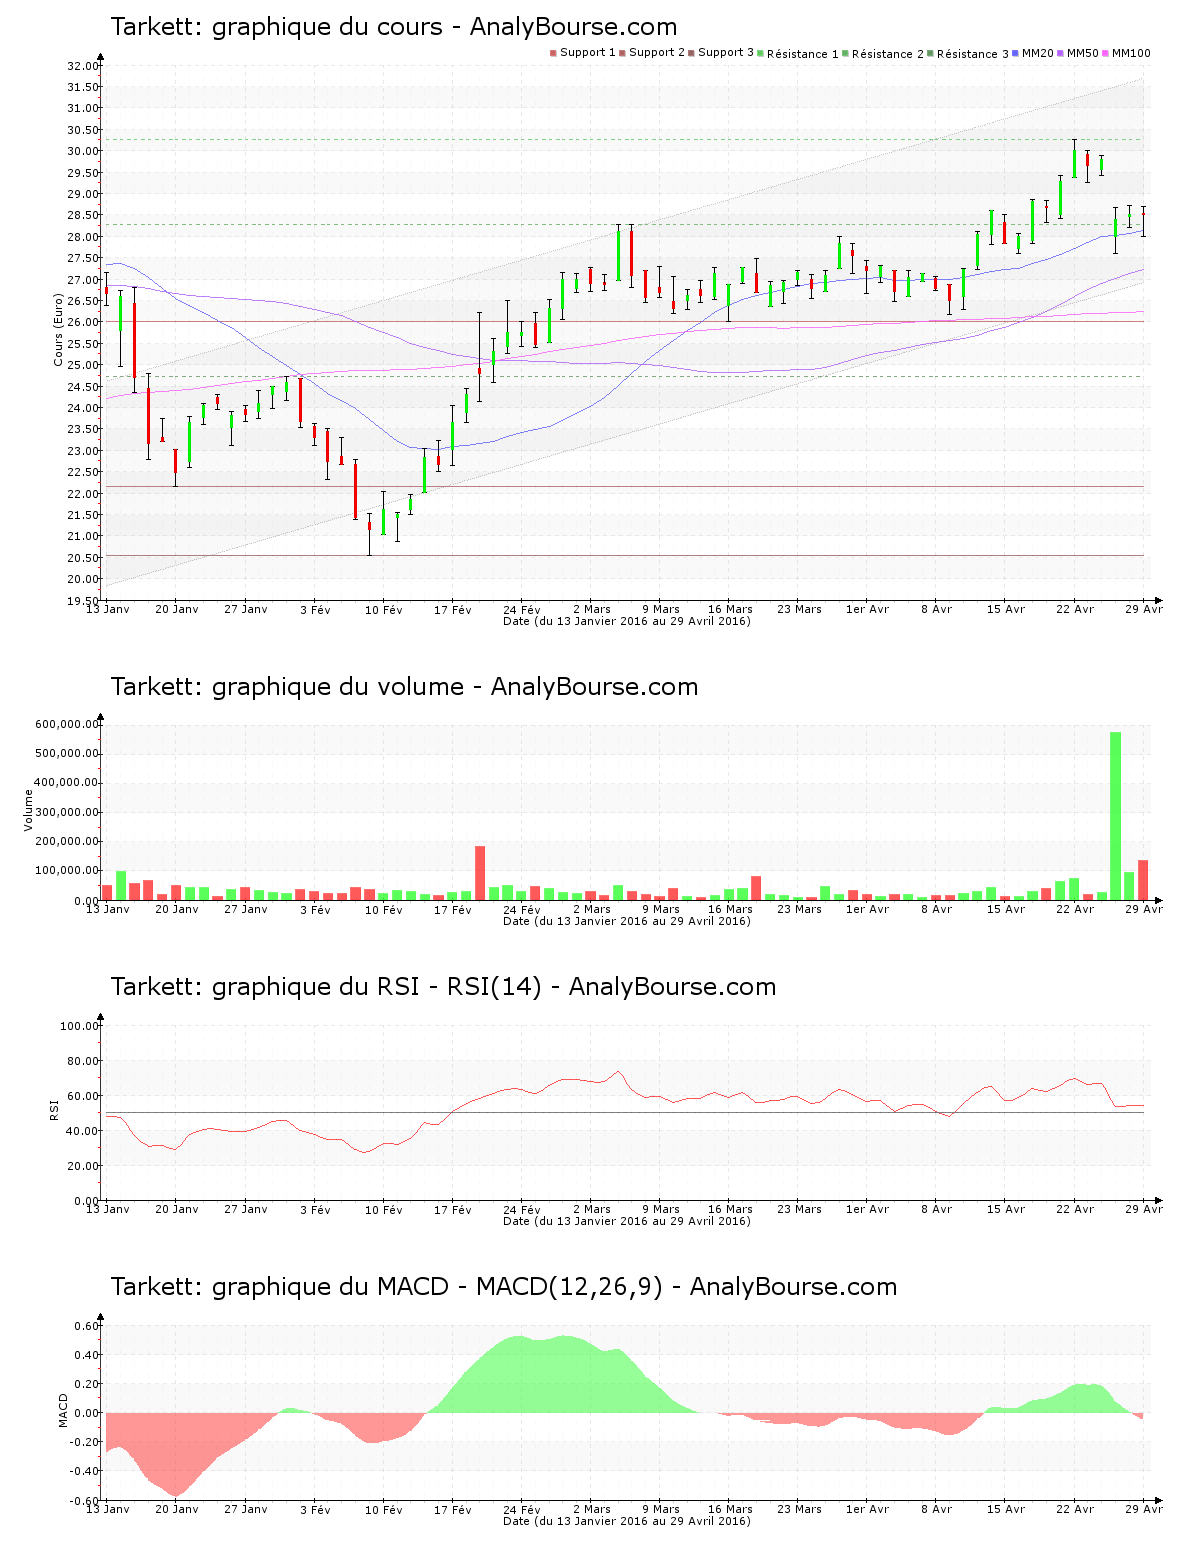Click the purple swatch beside MM50

[x=1061, y=53]
